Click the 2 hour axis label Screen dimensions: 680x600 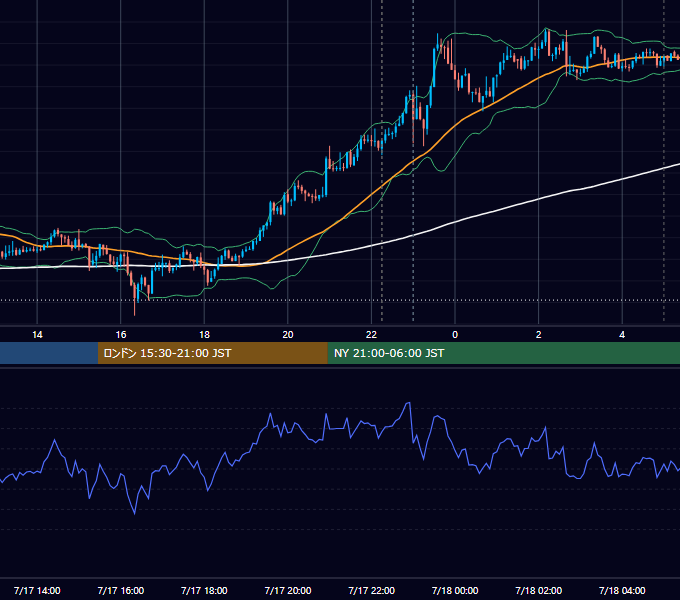[x=539, y=335]
